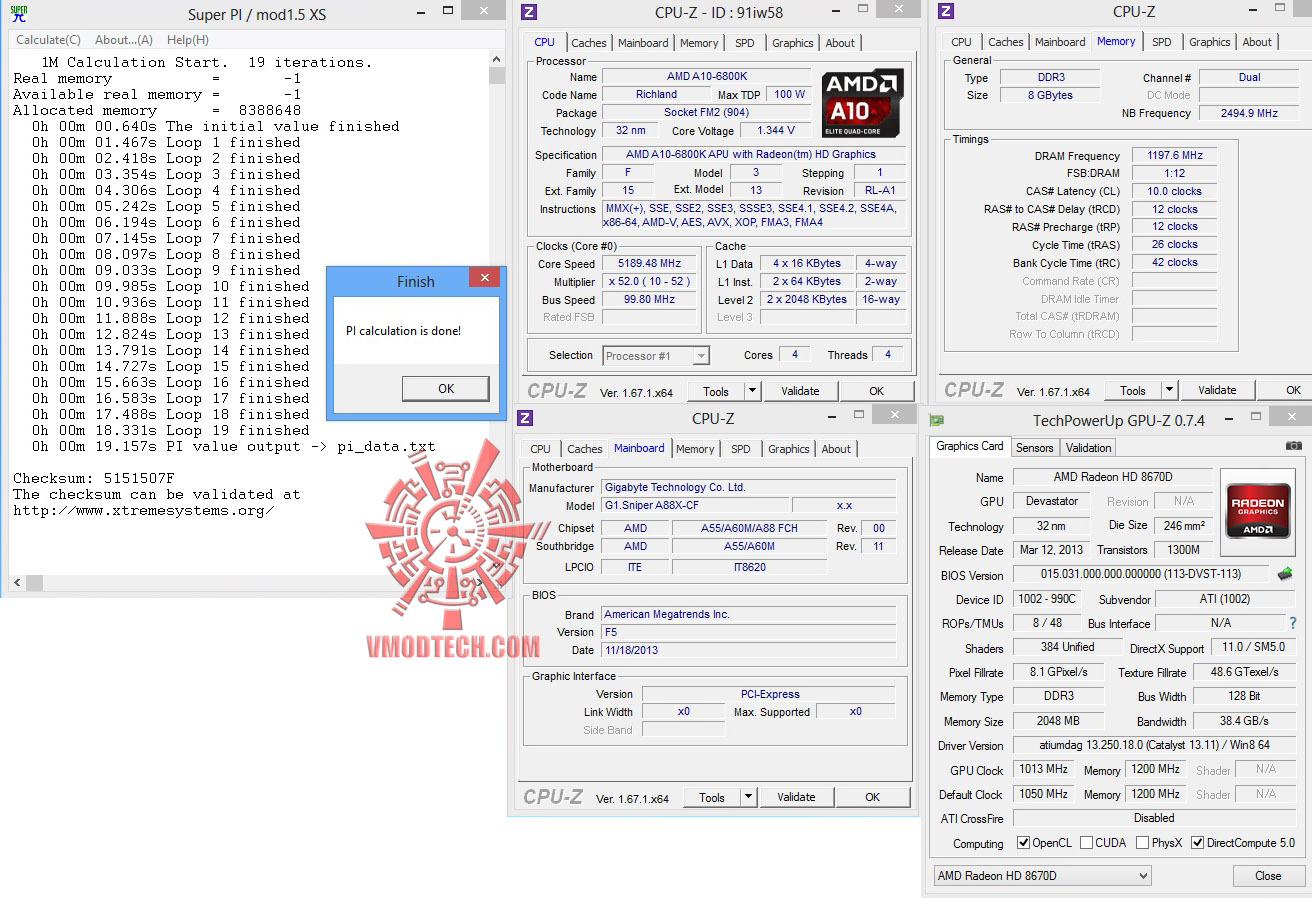Click the Bus Interface question mark icon
Viewport: 1312px width, 898px height.
[1293, 623]
